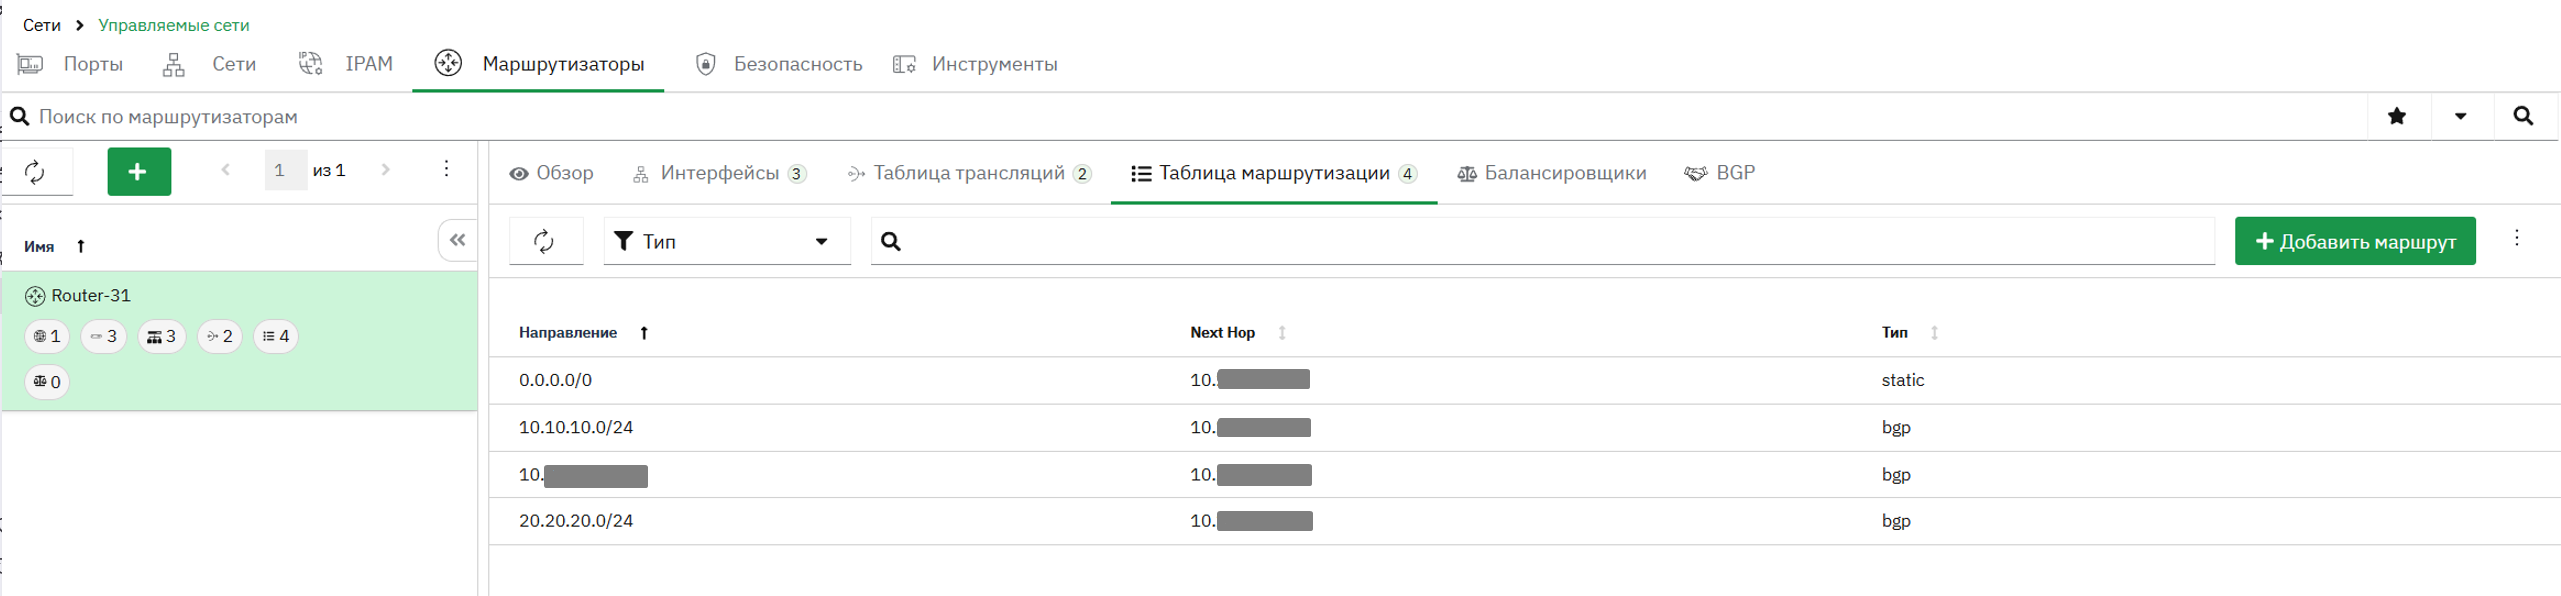Click the static type cell
The width and height of the screenshot is (2561, 596).
click(x=1902, y=380)
